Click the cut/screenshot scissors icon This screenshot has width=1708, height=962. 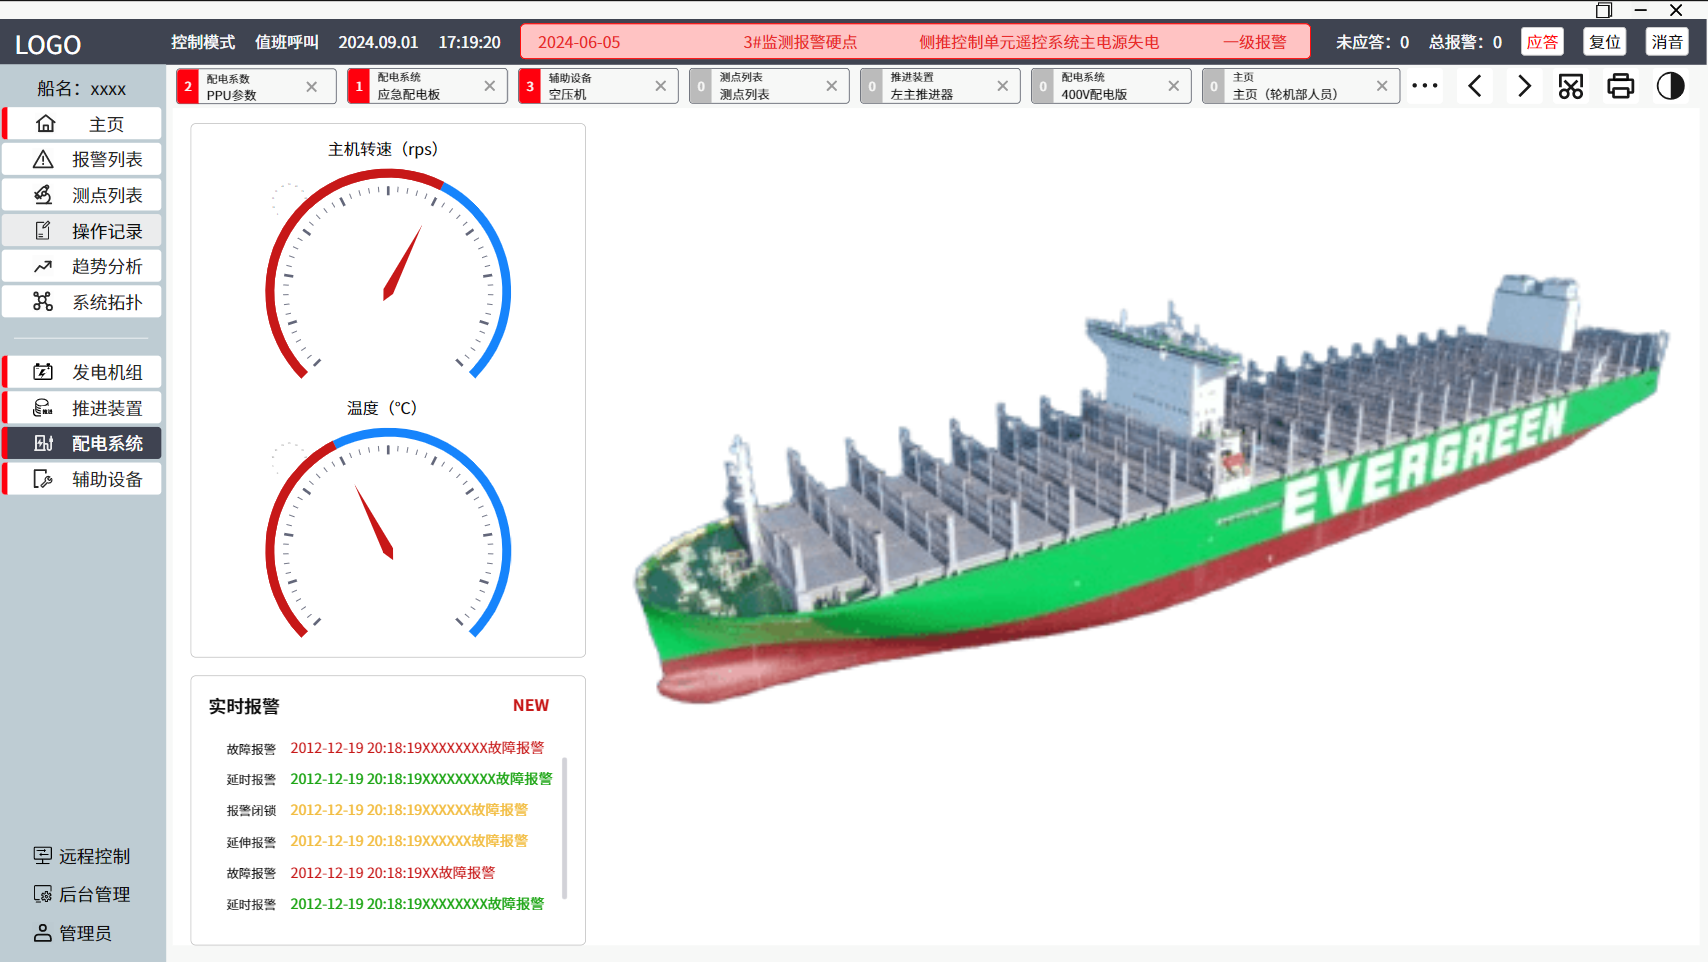coord(1570,86)
